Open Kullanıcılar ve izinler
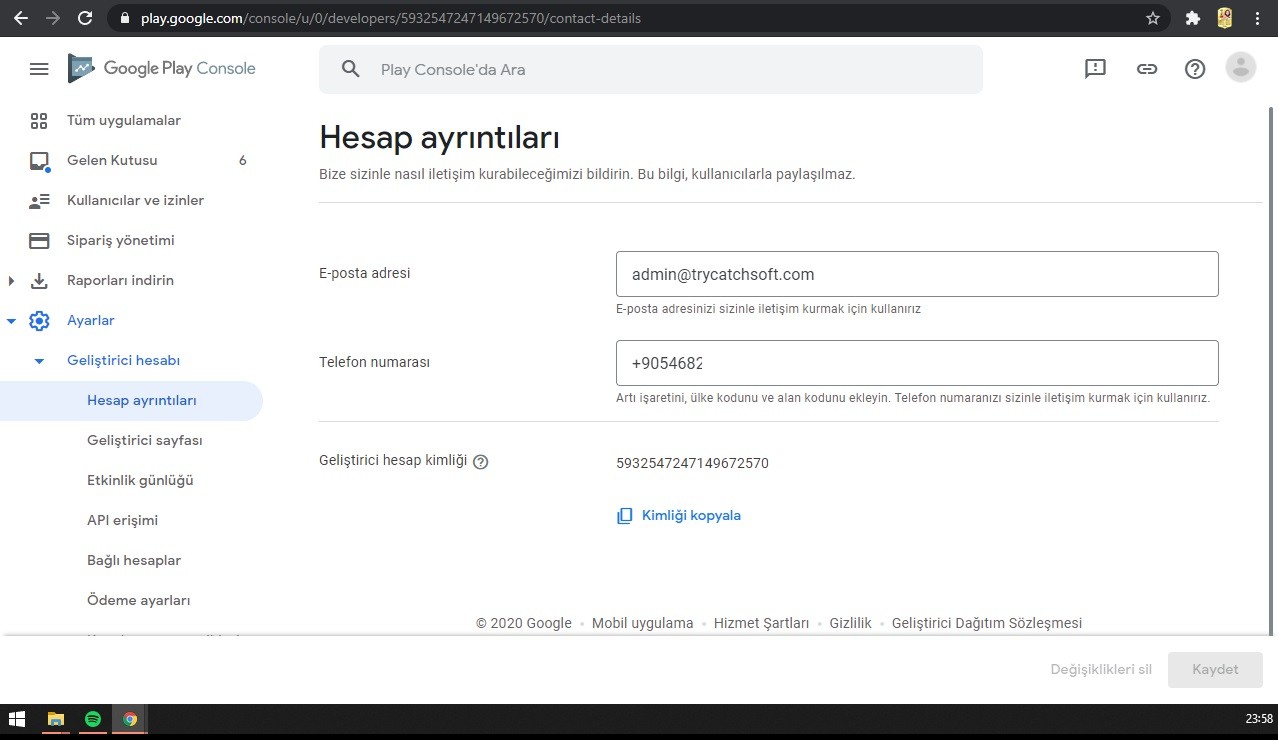Image resolution: width=1278 pixels, height=740 pixels. (135, 201)
